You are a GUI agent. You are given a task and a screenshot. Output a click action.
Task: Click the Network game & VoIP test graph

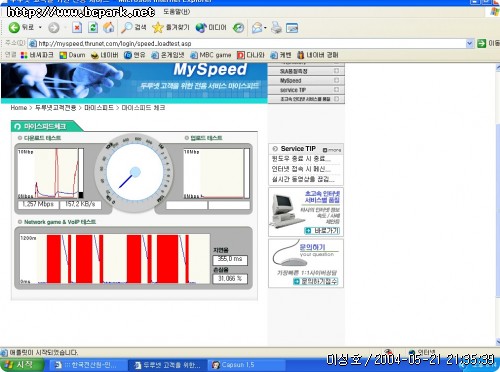(114, 259)
